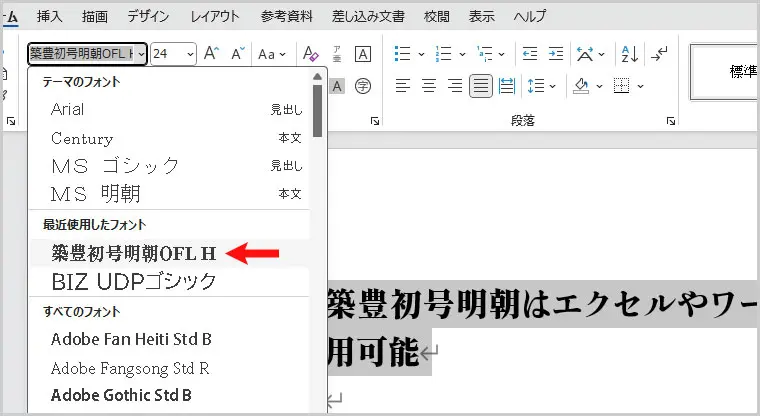
Task: Select the 標準 style thumbnail
Action: point(726,72)
